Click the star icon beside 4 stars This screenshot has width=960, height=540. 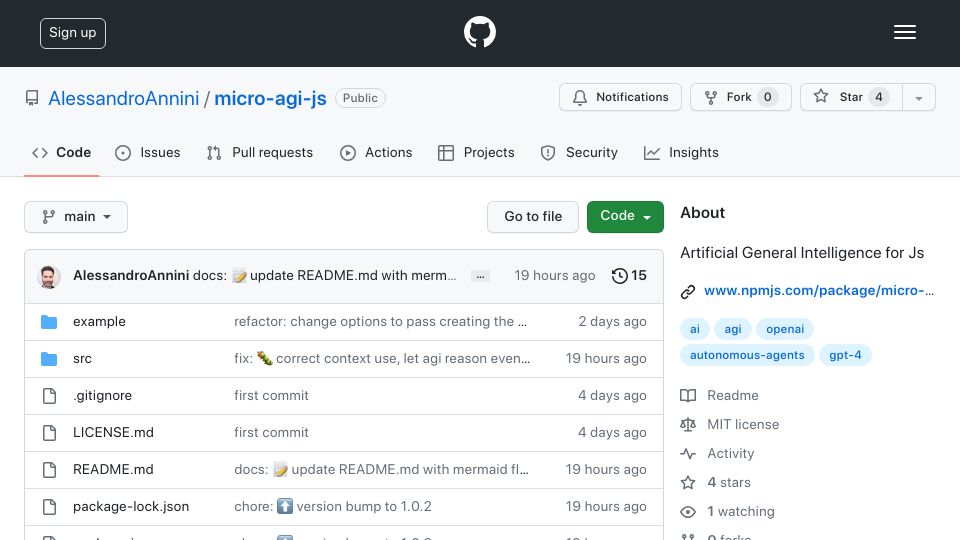[x=688, y=482]
